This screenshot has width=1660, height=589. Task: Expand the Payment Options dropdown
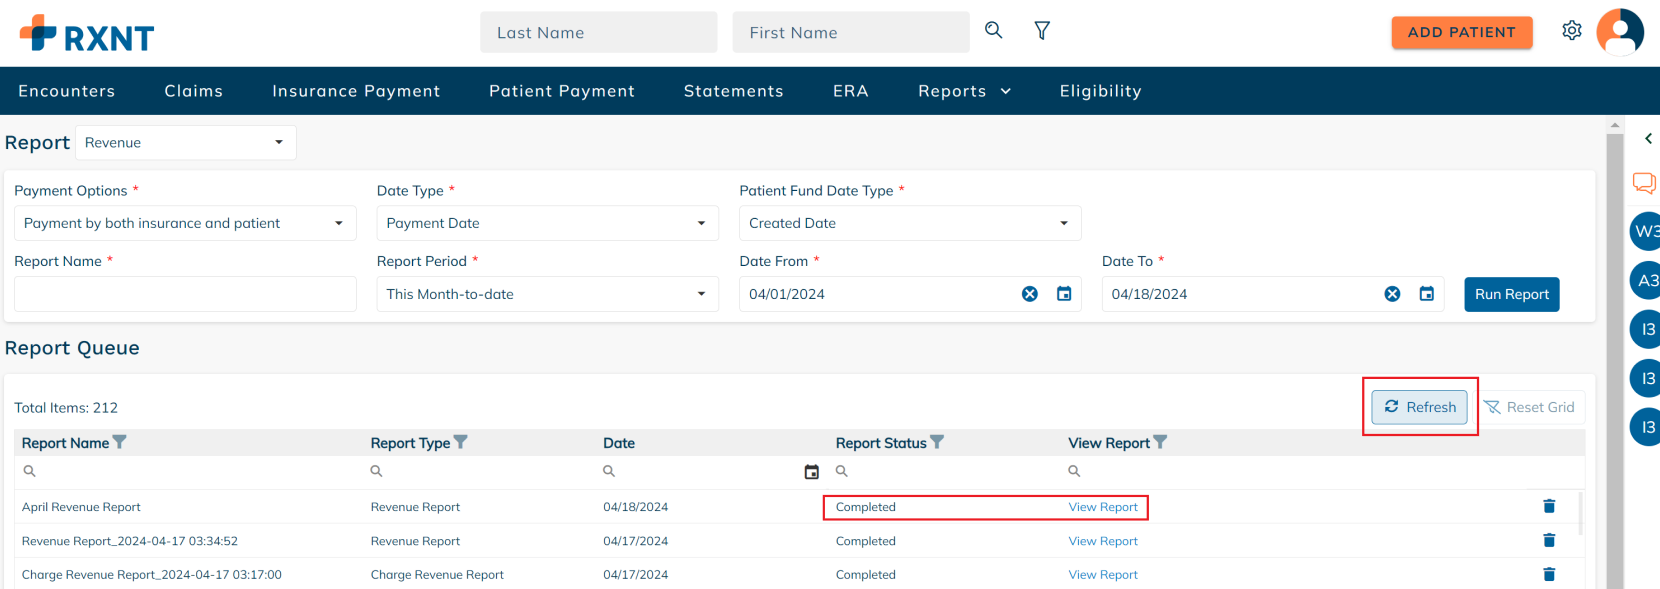coord(185,223)
